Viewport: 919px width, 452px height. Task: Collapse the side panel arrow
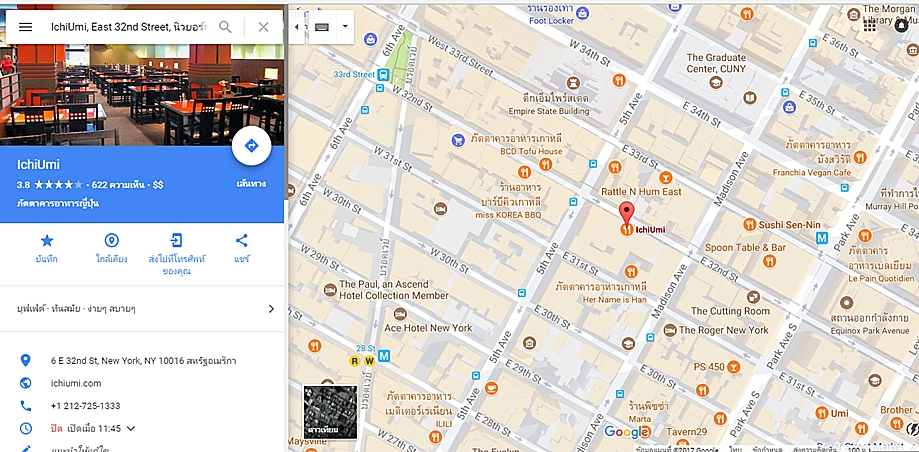(297, 27)
